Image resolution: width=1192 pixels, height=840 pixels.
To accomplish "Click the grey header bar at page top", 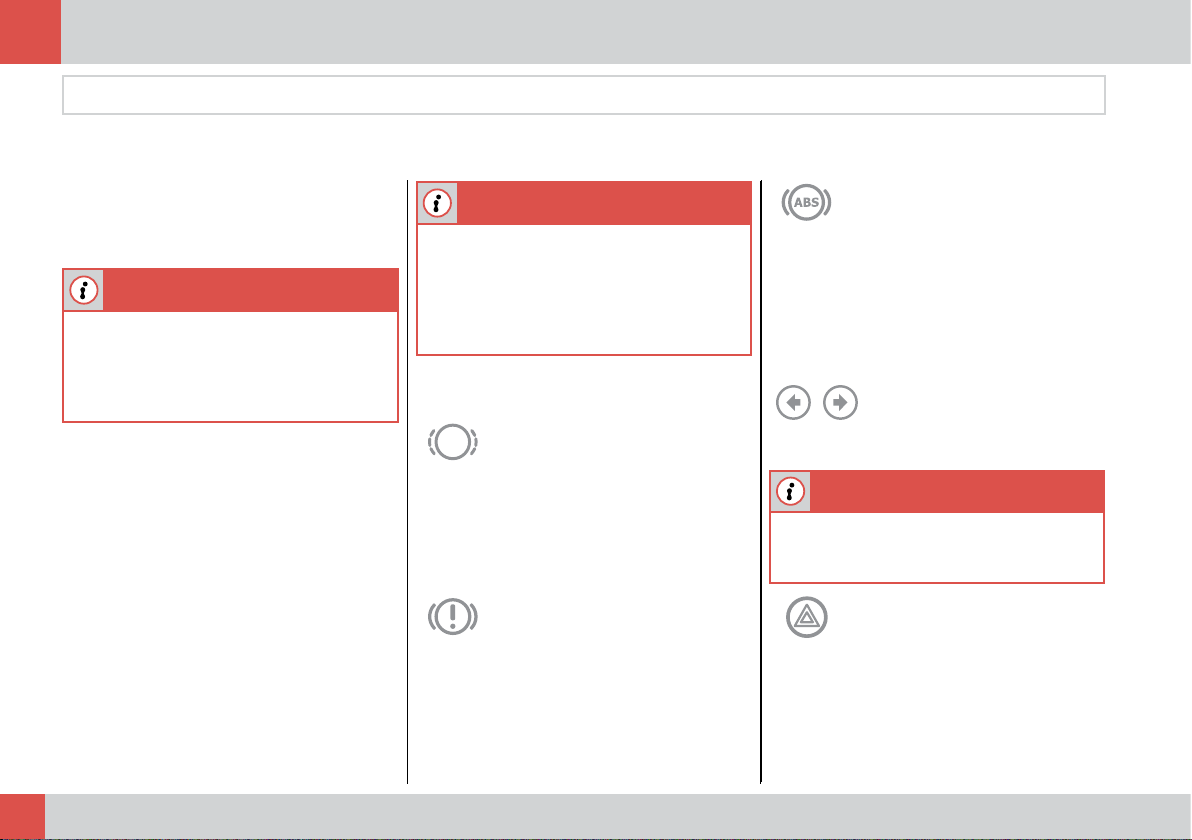I will [626, 32].
